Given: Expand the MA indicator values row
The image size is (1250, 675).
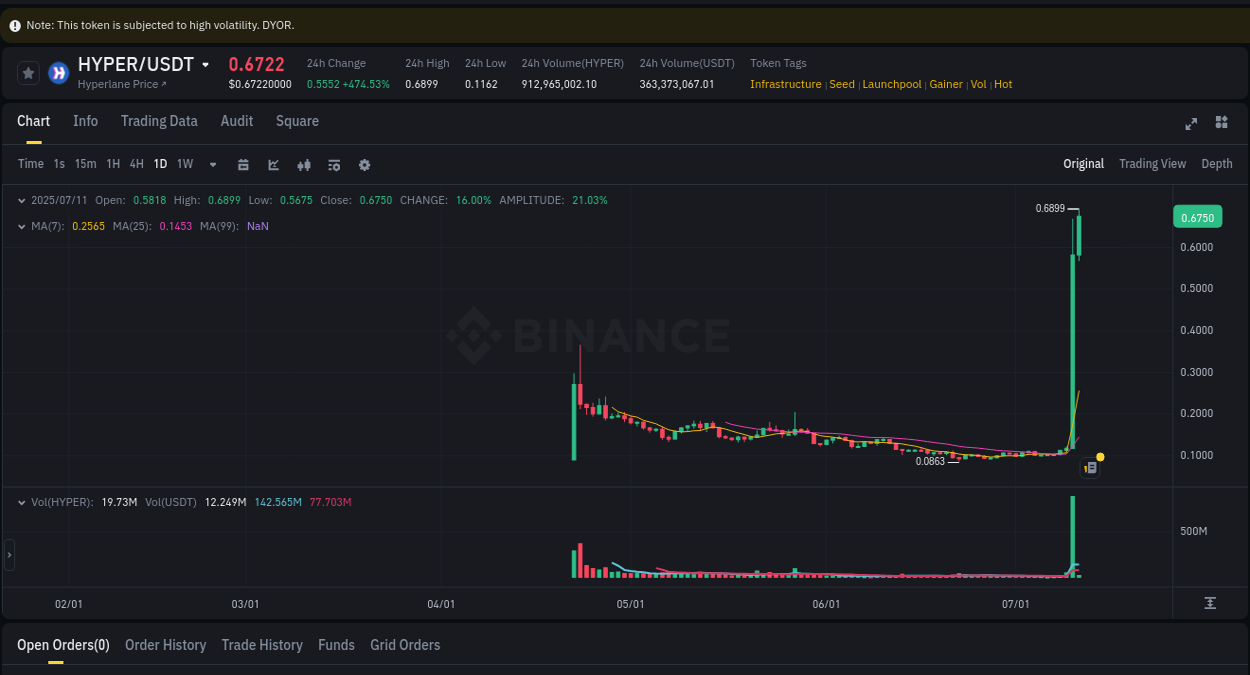Looking at the screenshot, I should (x=22, y=226).
